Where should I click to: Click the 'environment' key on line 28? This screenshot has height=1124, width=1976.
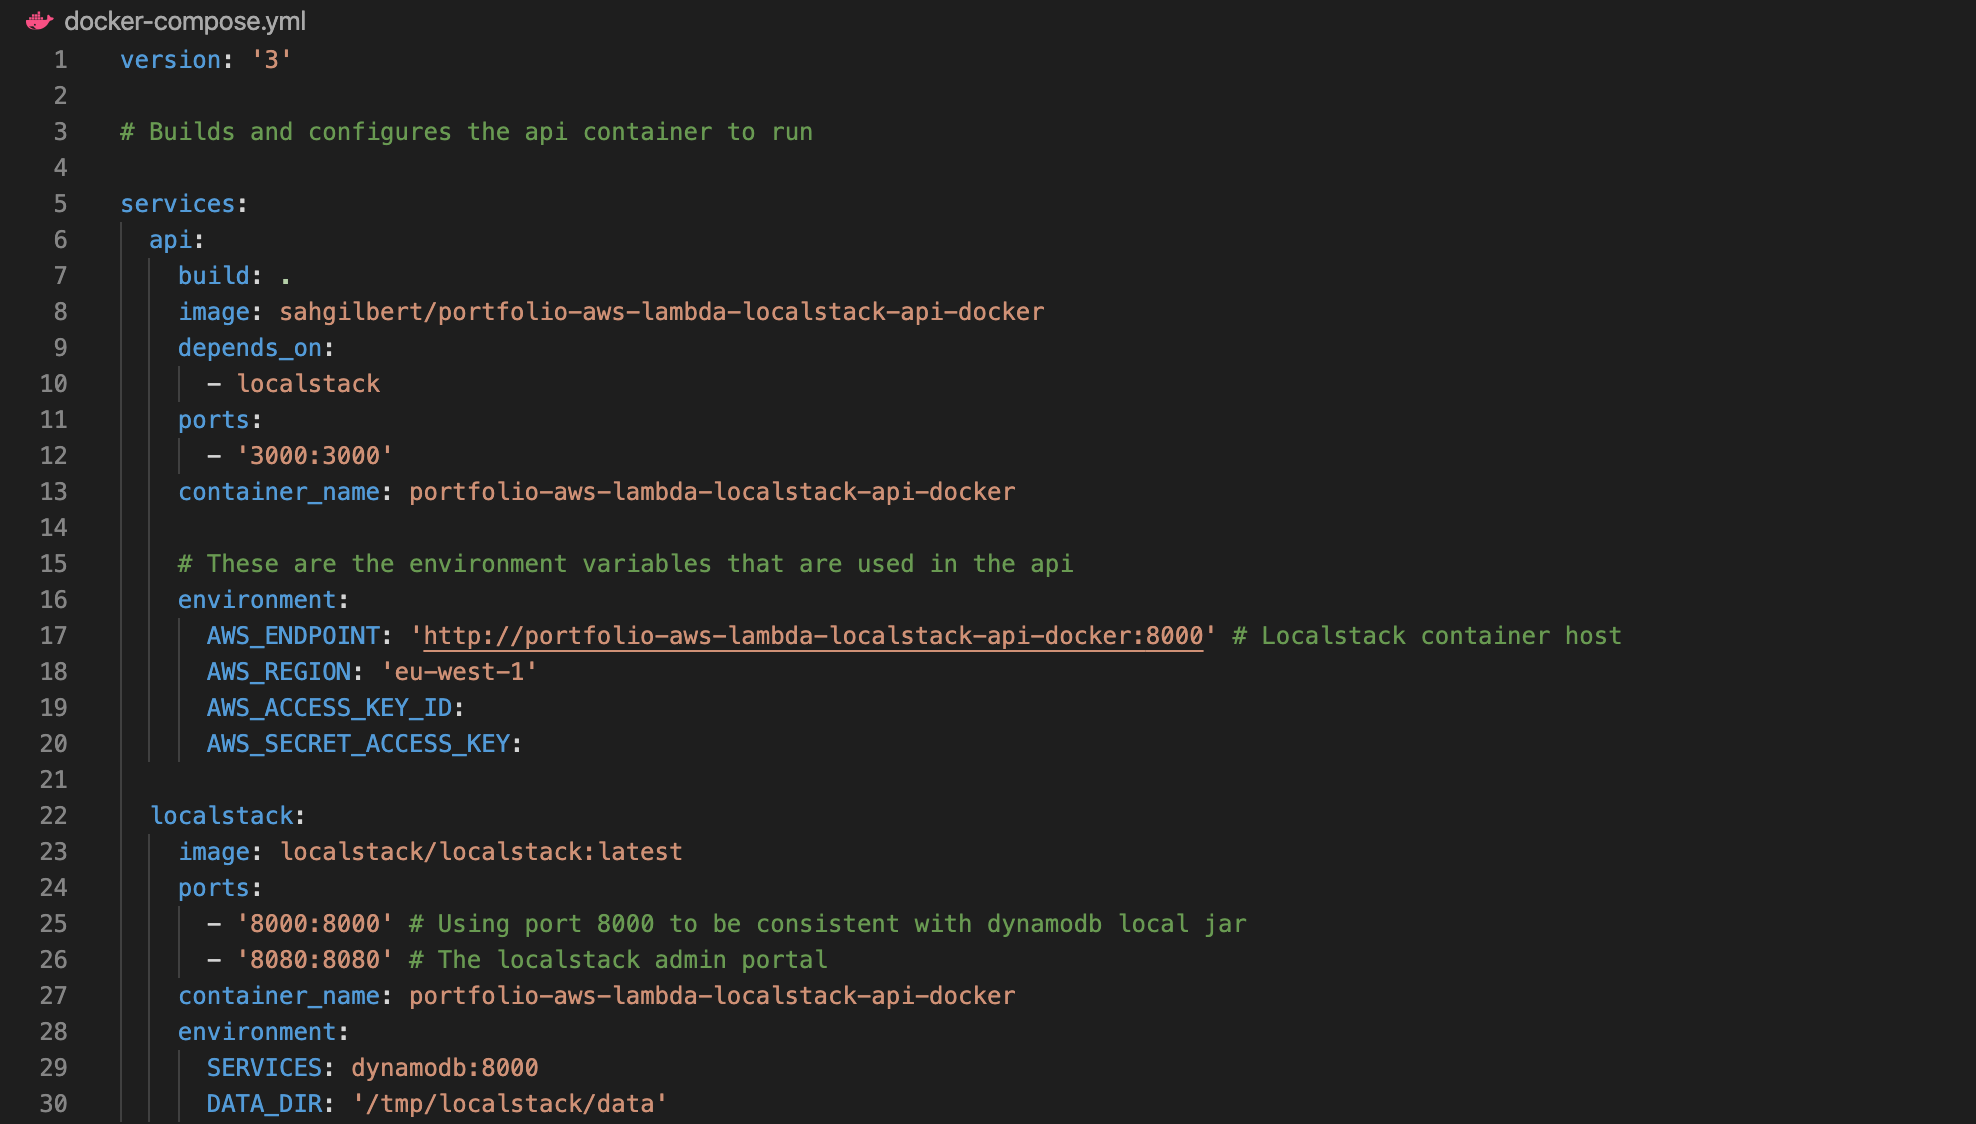coord(256,1032)
